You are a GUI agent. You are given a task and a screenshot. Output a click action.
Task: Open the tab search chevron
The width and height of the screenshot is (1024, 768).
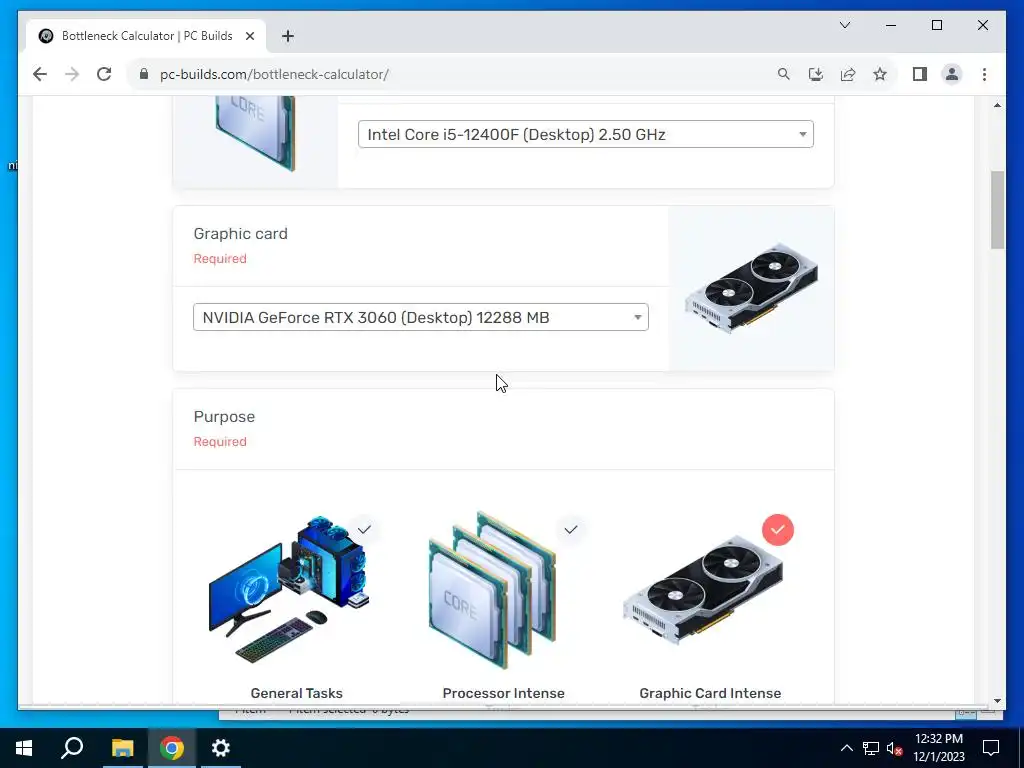pos(845,25)
